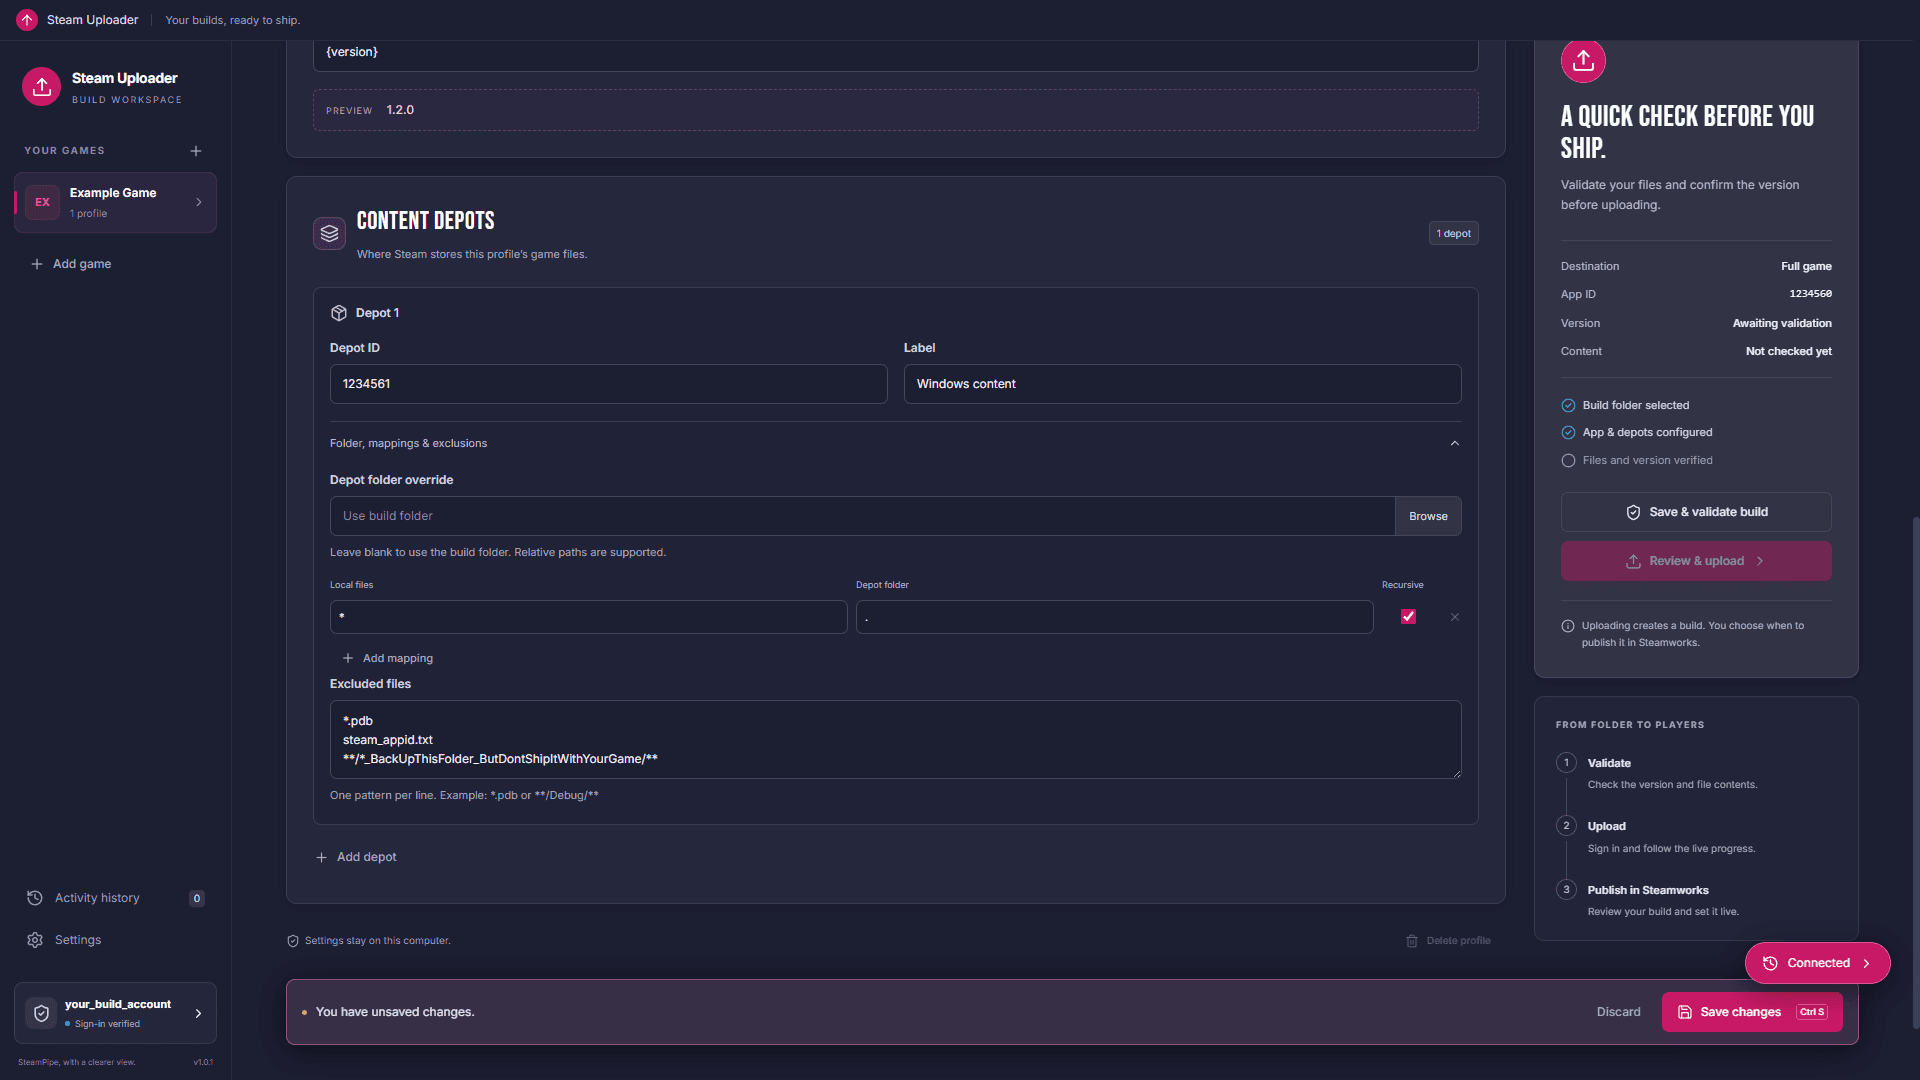Add a new game with plus icon
Image resolution: width=1920 pixels, height=1080 pixels.
pyautogui.click(x=196, y=151)
